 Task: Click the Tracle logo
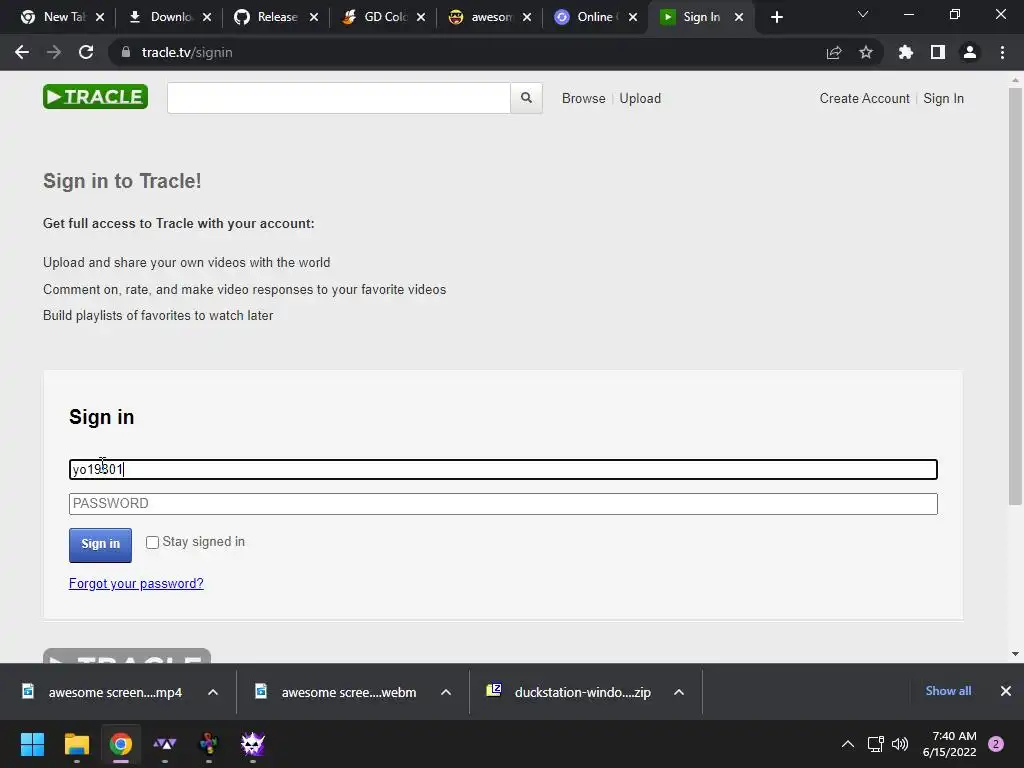point(95,97)
